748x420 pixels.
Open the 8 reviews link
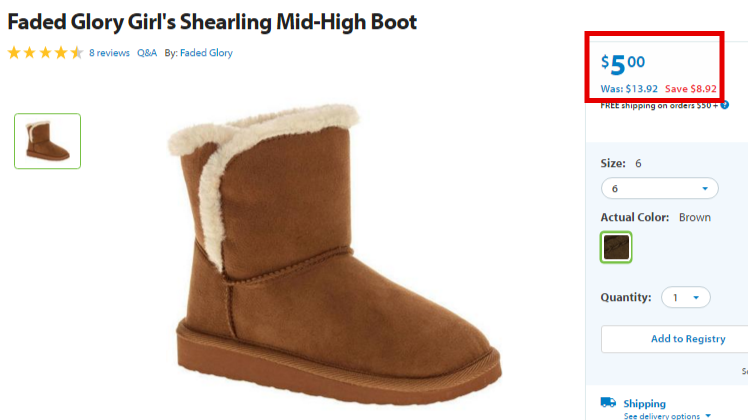(x=109, y=53)
